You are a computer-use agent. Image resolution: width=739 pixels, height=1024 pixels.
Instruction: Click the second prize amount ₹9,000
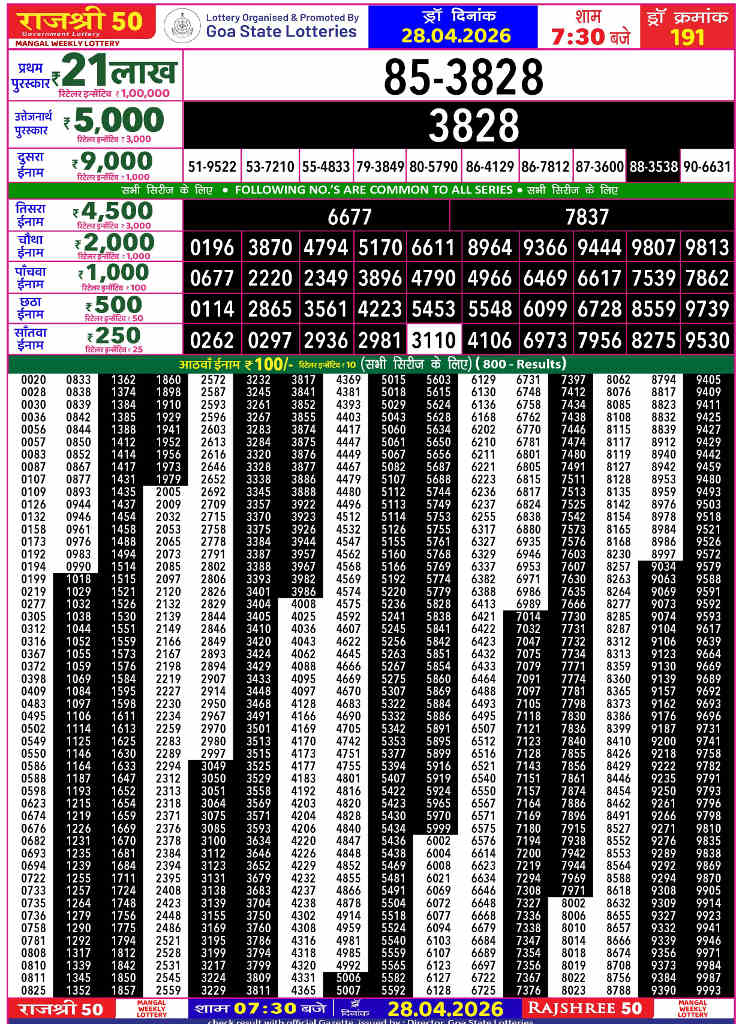click(112, 161)
